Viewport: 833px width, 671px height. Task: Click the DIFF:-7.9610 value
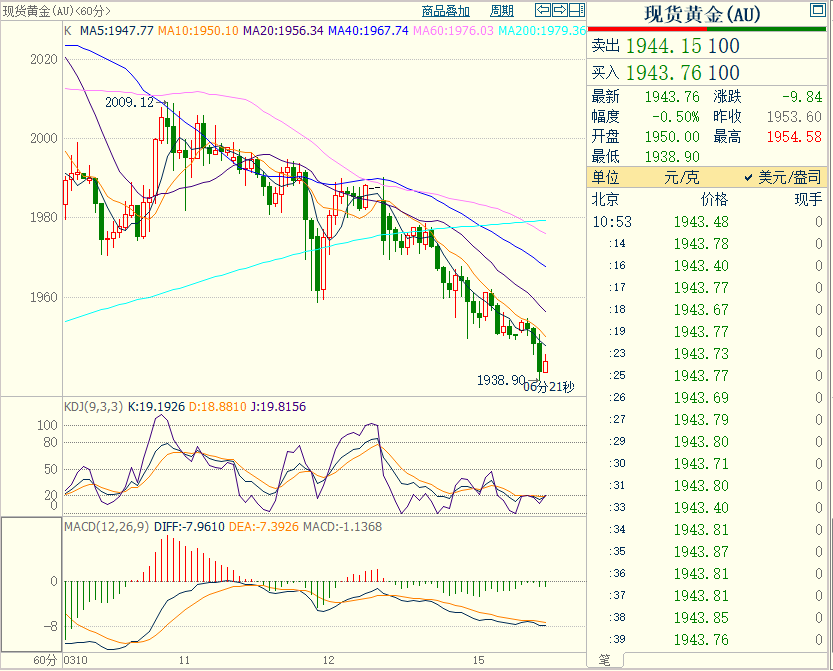pos(189,527)
